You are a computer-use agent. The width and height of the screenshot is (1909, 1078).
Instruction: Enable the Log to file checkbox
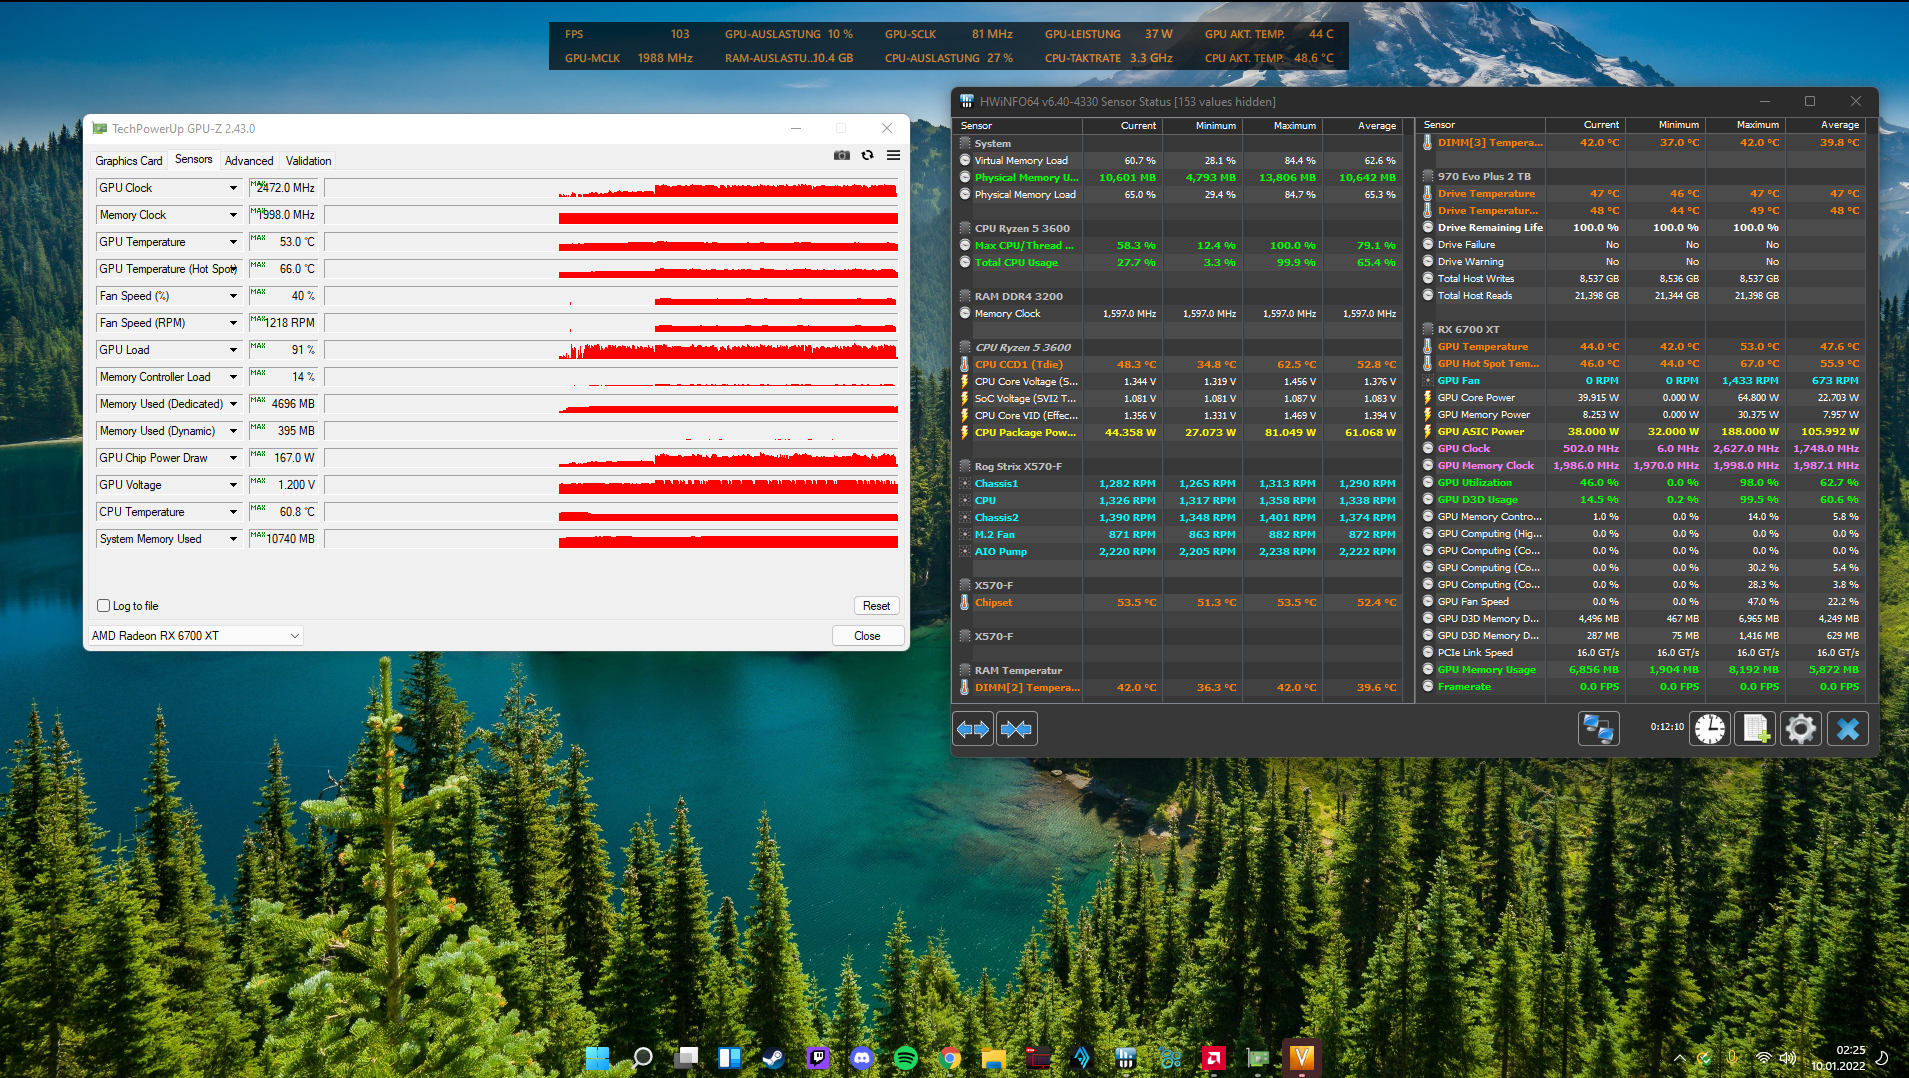coord(103,606)
